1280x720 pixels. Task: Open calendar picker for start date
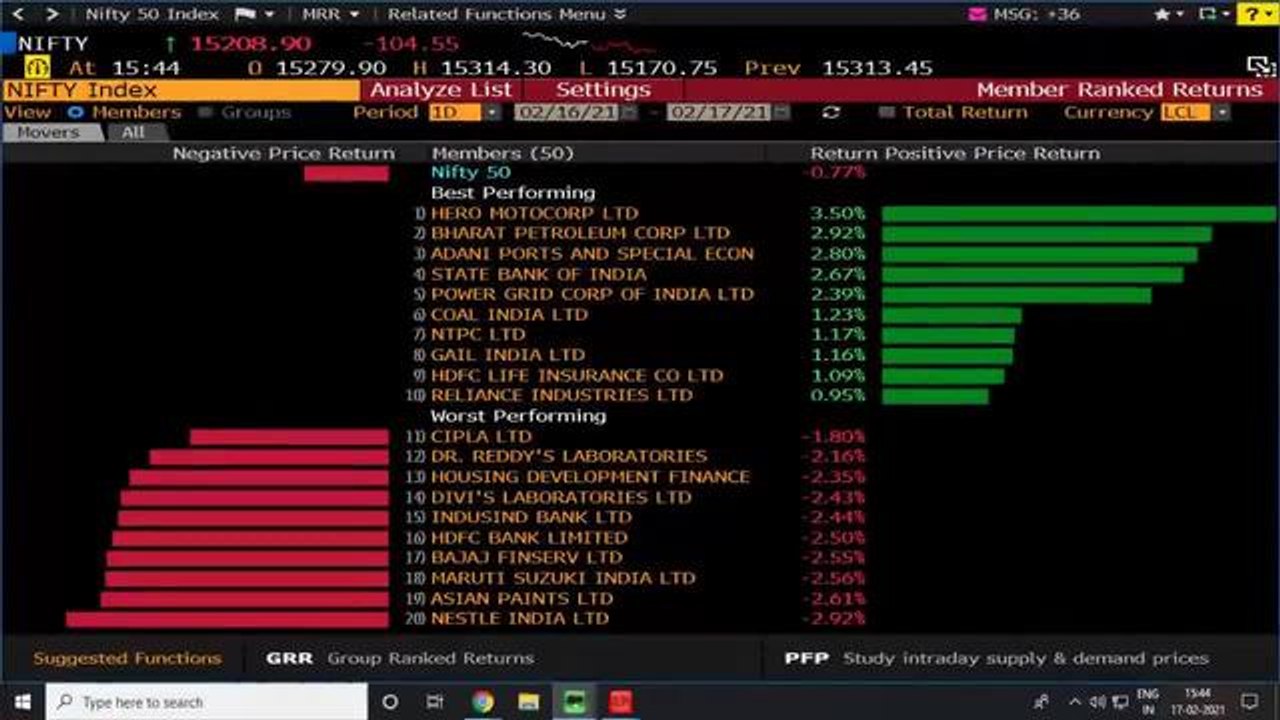click(628, 112)
